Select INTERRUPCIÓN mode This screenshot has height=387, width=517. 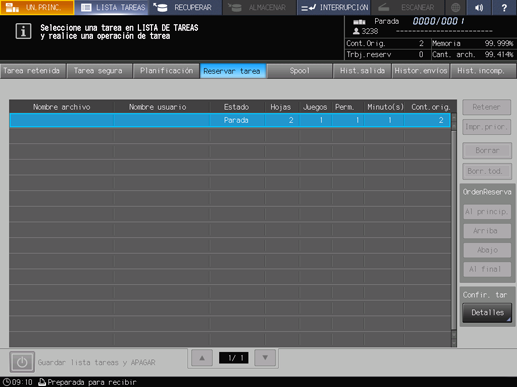[333, 7]
